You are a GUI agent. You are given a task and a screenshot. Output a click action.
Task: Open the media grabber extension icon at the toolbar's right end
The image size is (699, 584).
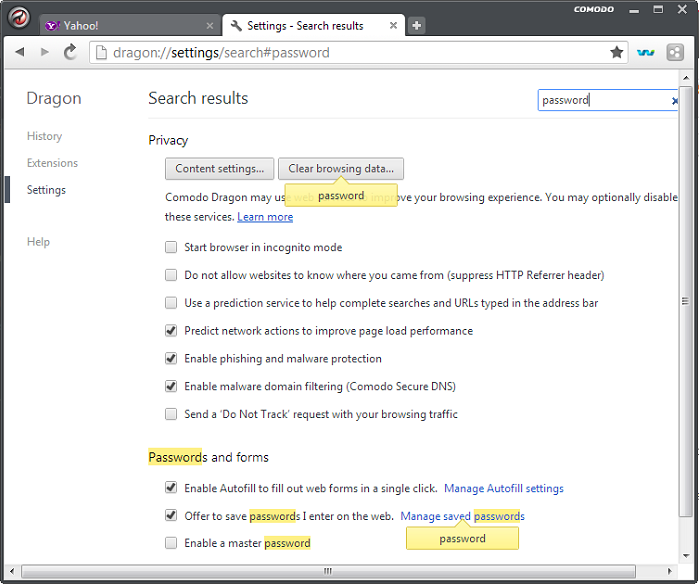675,53
